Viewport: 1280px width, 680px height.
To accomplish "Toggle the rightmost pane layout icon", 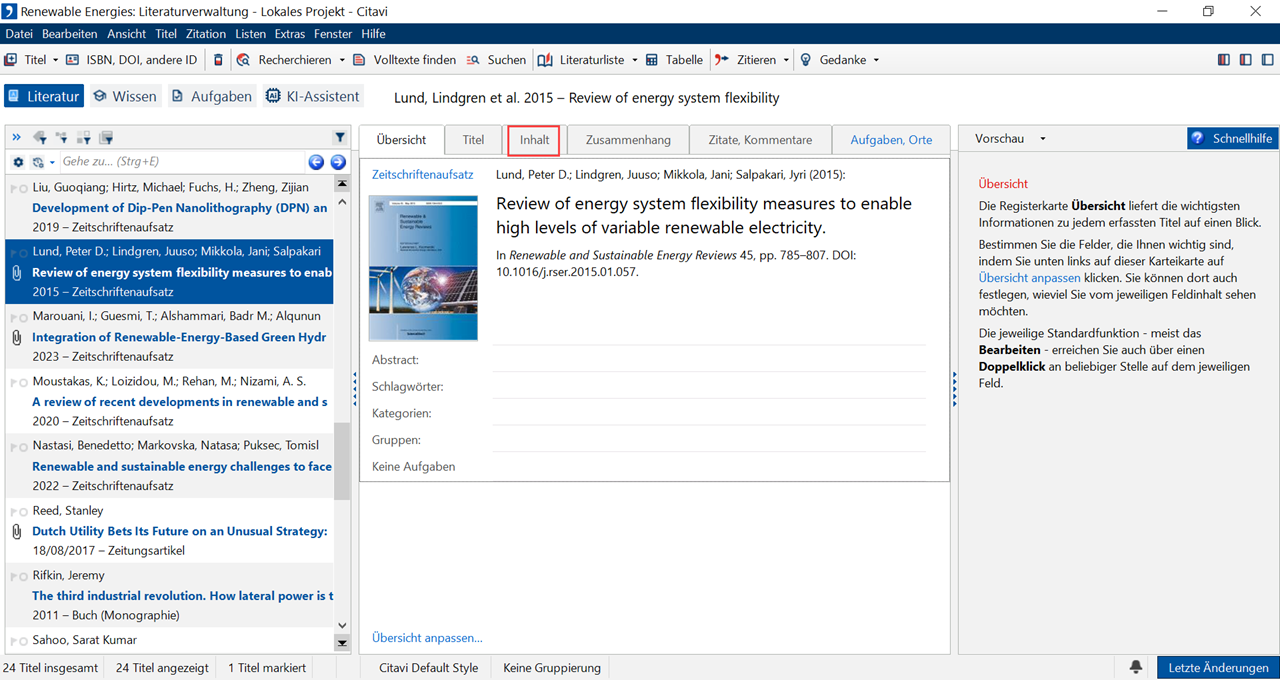I will [1266, 60].
